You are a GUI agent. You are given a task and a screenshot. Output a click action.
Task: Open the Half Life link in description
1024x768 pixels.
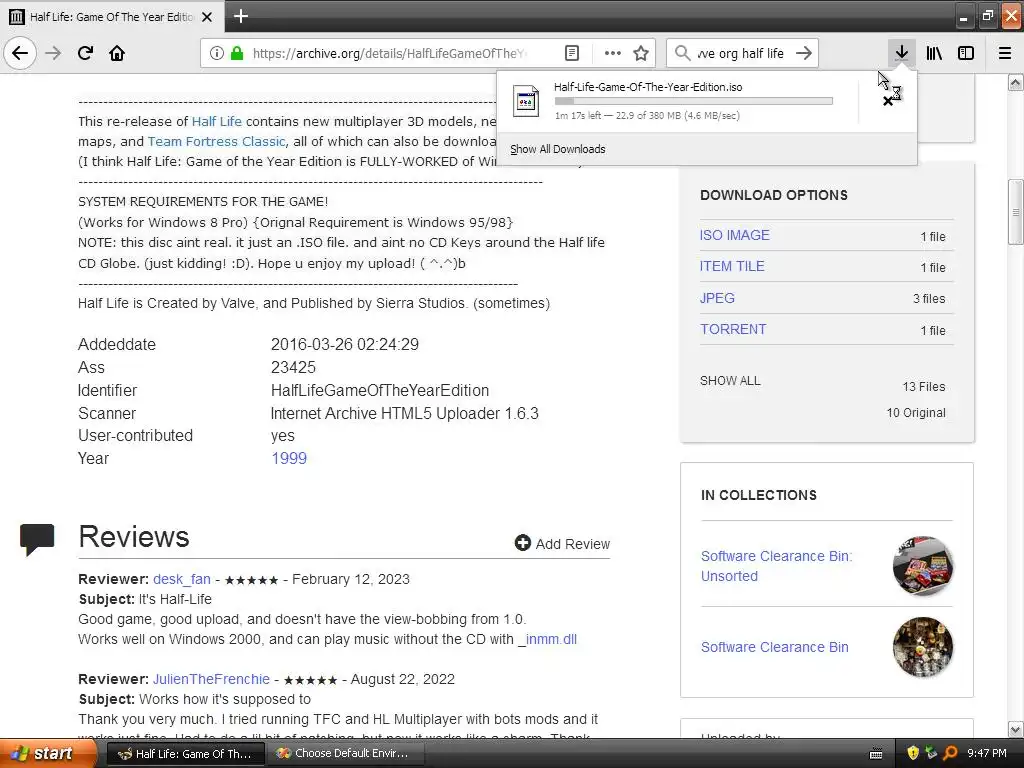tap(216, 121)
